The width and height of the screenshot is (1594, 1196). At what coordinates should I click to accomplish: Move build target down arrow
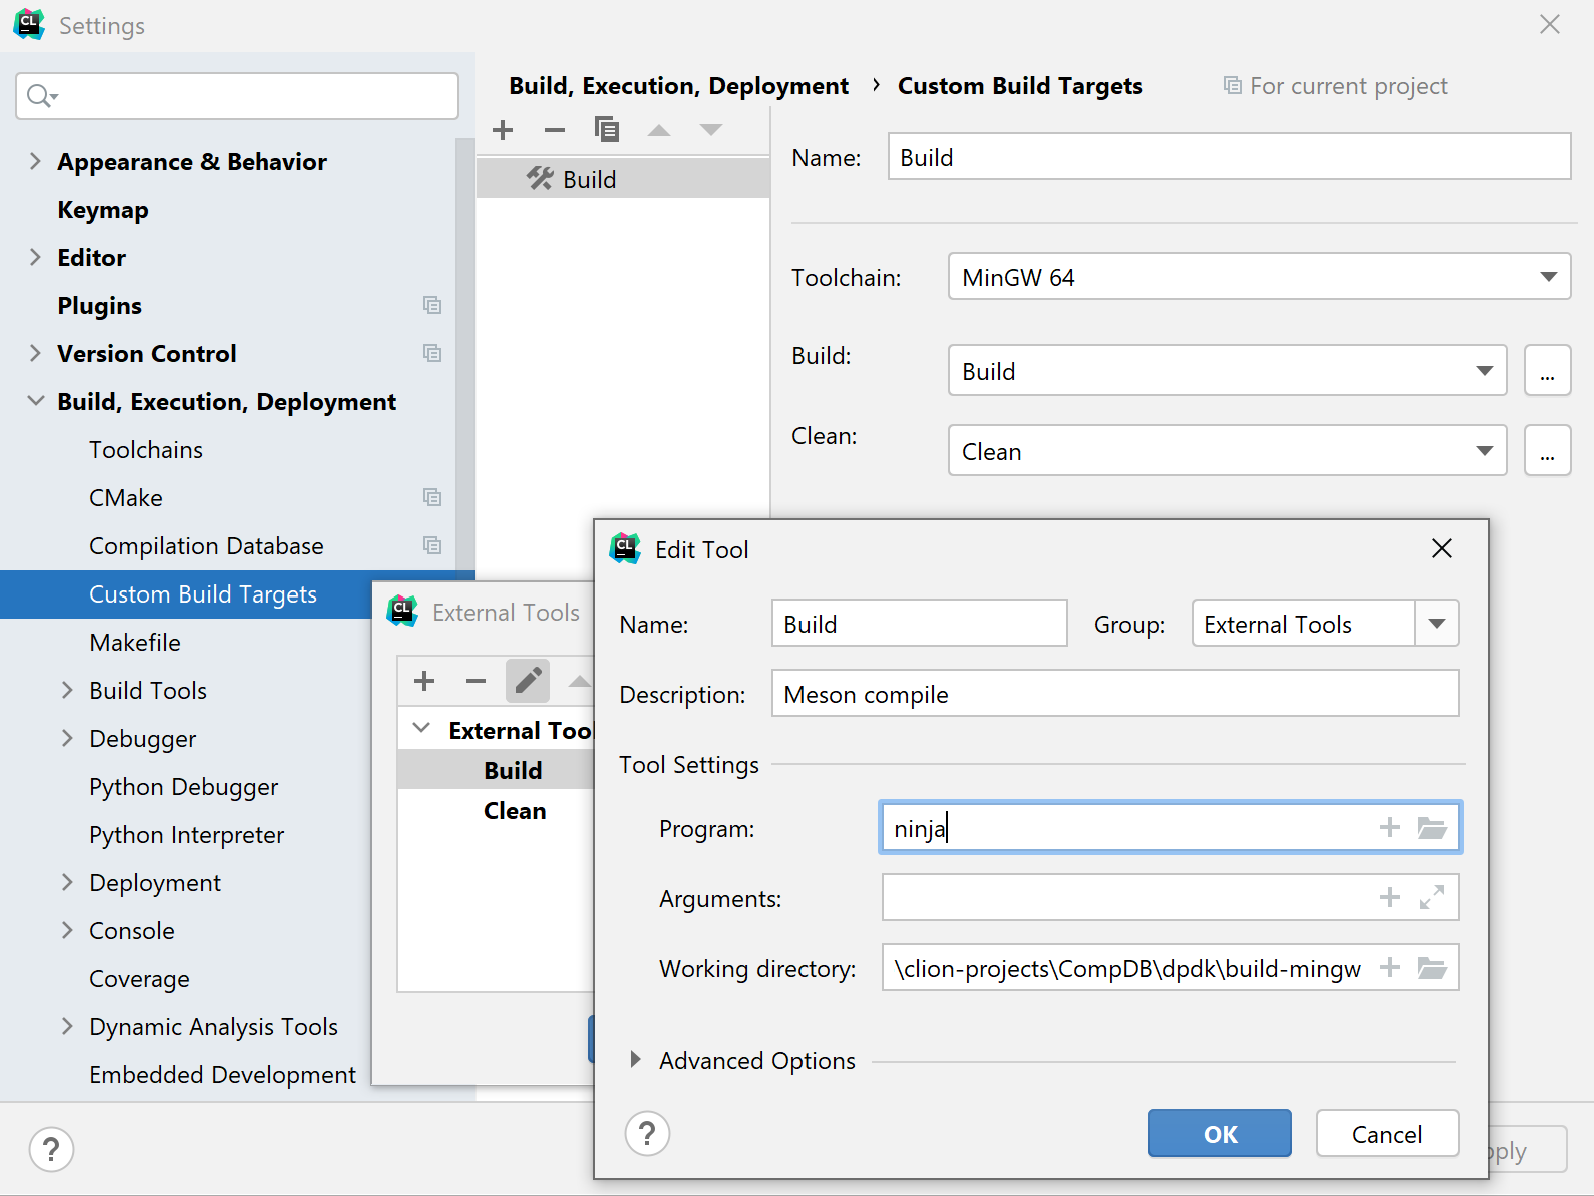pyautogui.click(x=711, y=130)
